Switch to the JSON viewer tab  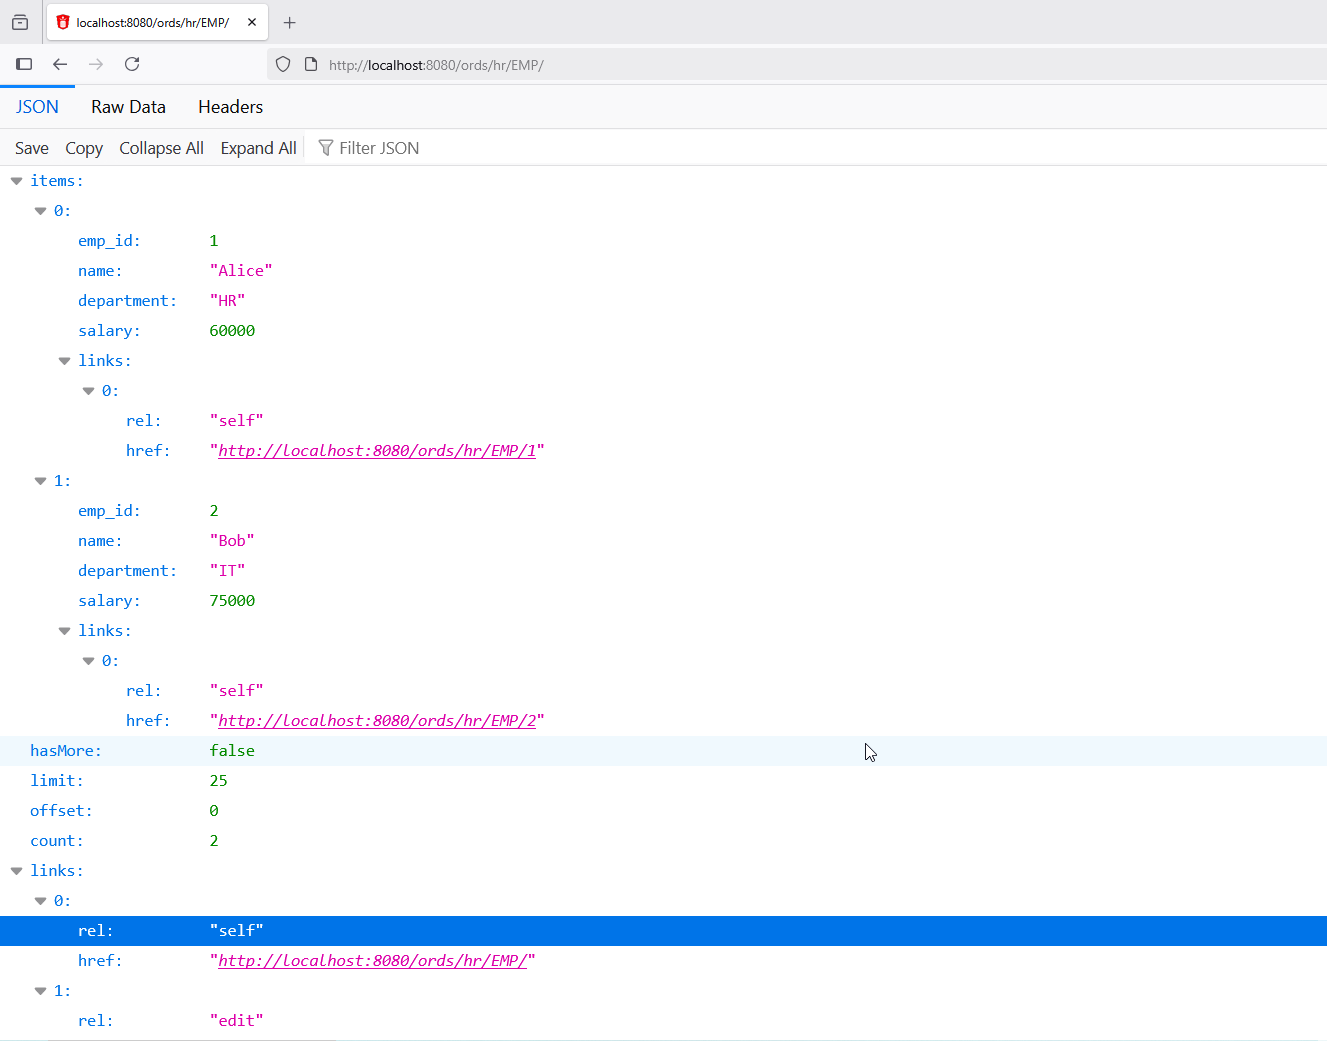(37, 107)
